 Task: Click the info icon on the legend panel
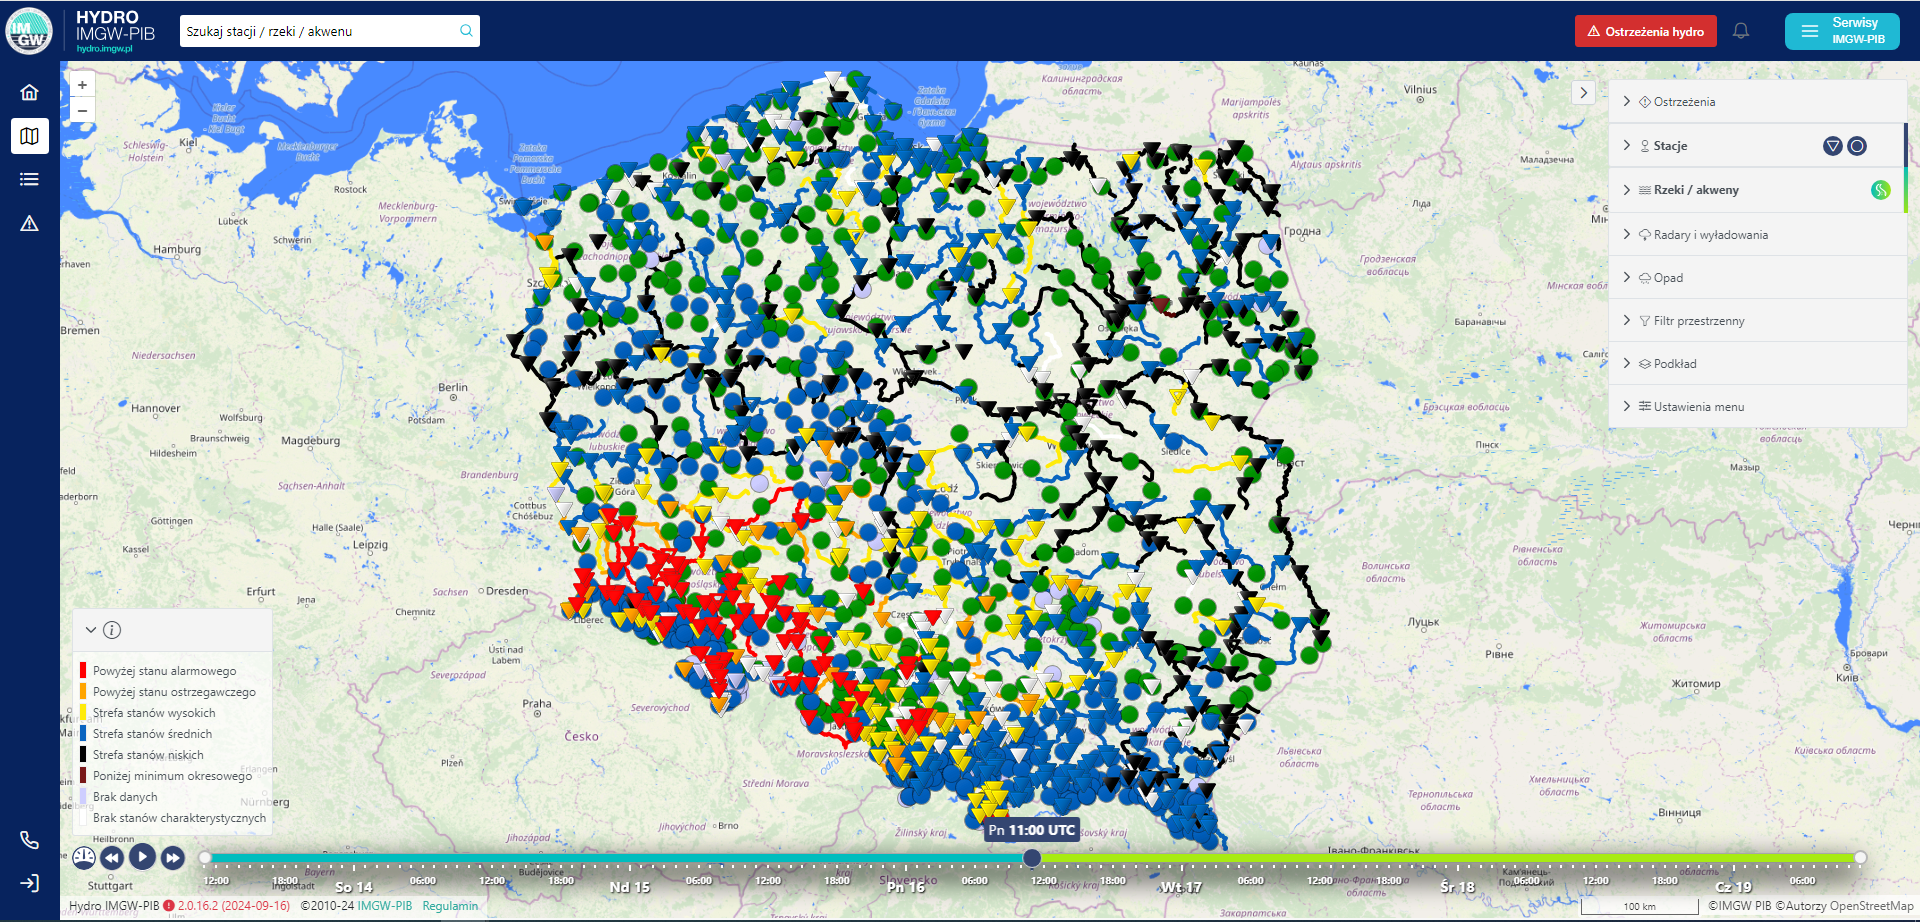[x=113, y=629]
